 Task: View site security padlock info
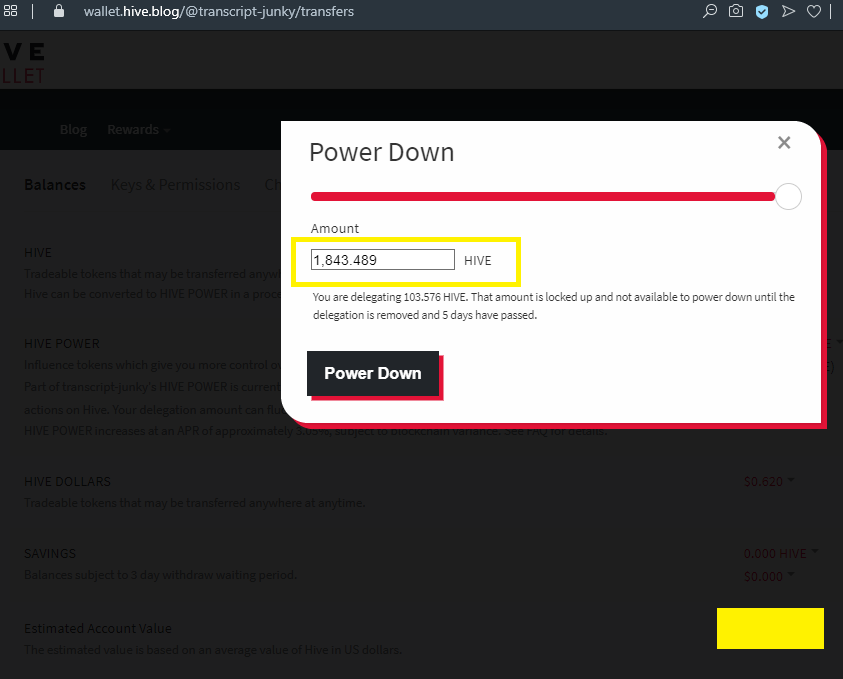click(x=59, y=11)
